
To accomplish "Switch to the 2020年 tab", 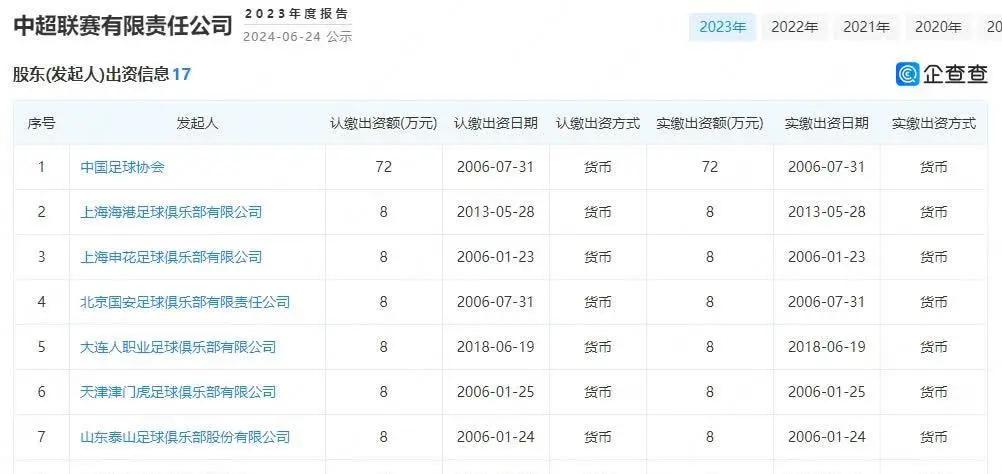I will click(x=938, y=27).
